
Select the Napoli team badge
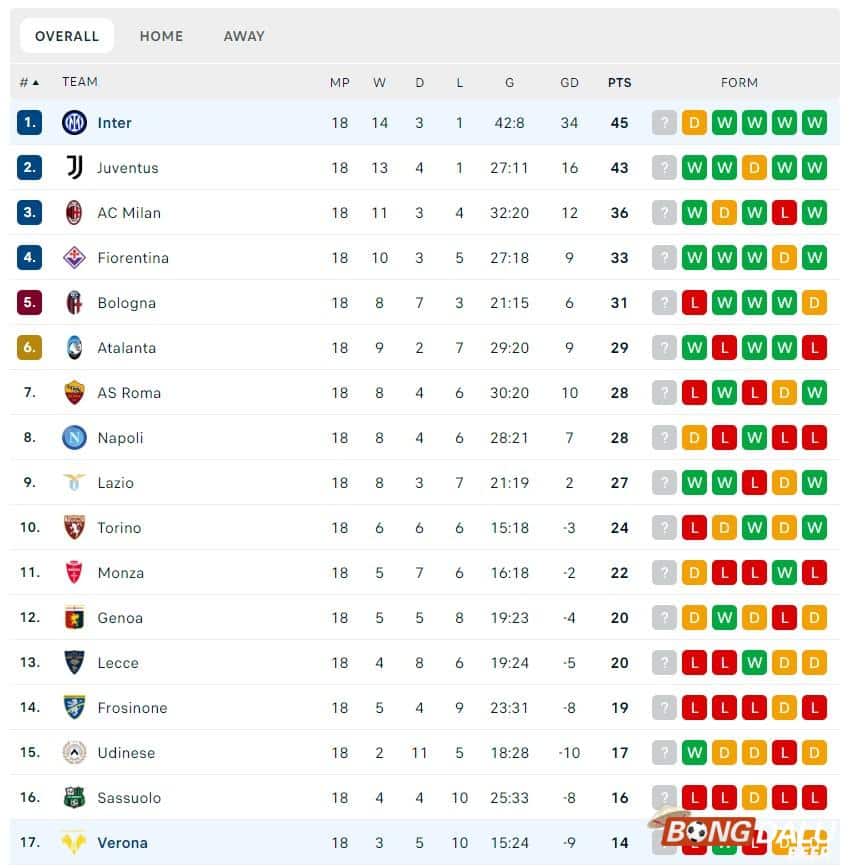click(x=73, y=437)
